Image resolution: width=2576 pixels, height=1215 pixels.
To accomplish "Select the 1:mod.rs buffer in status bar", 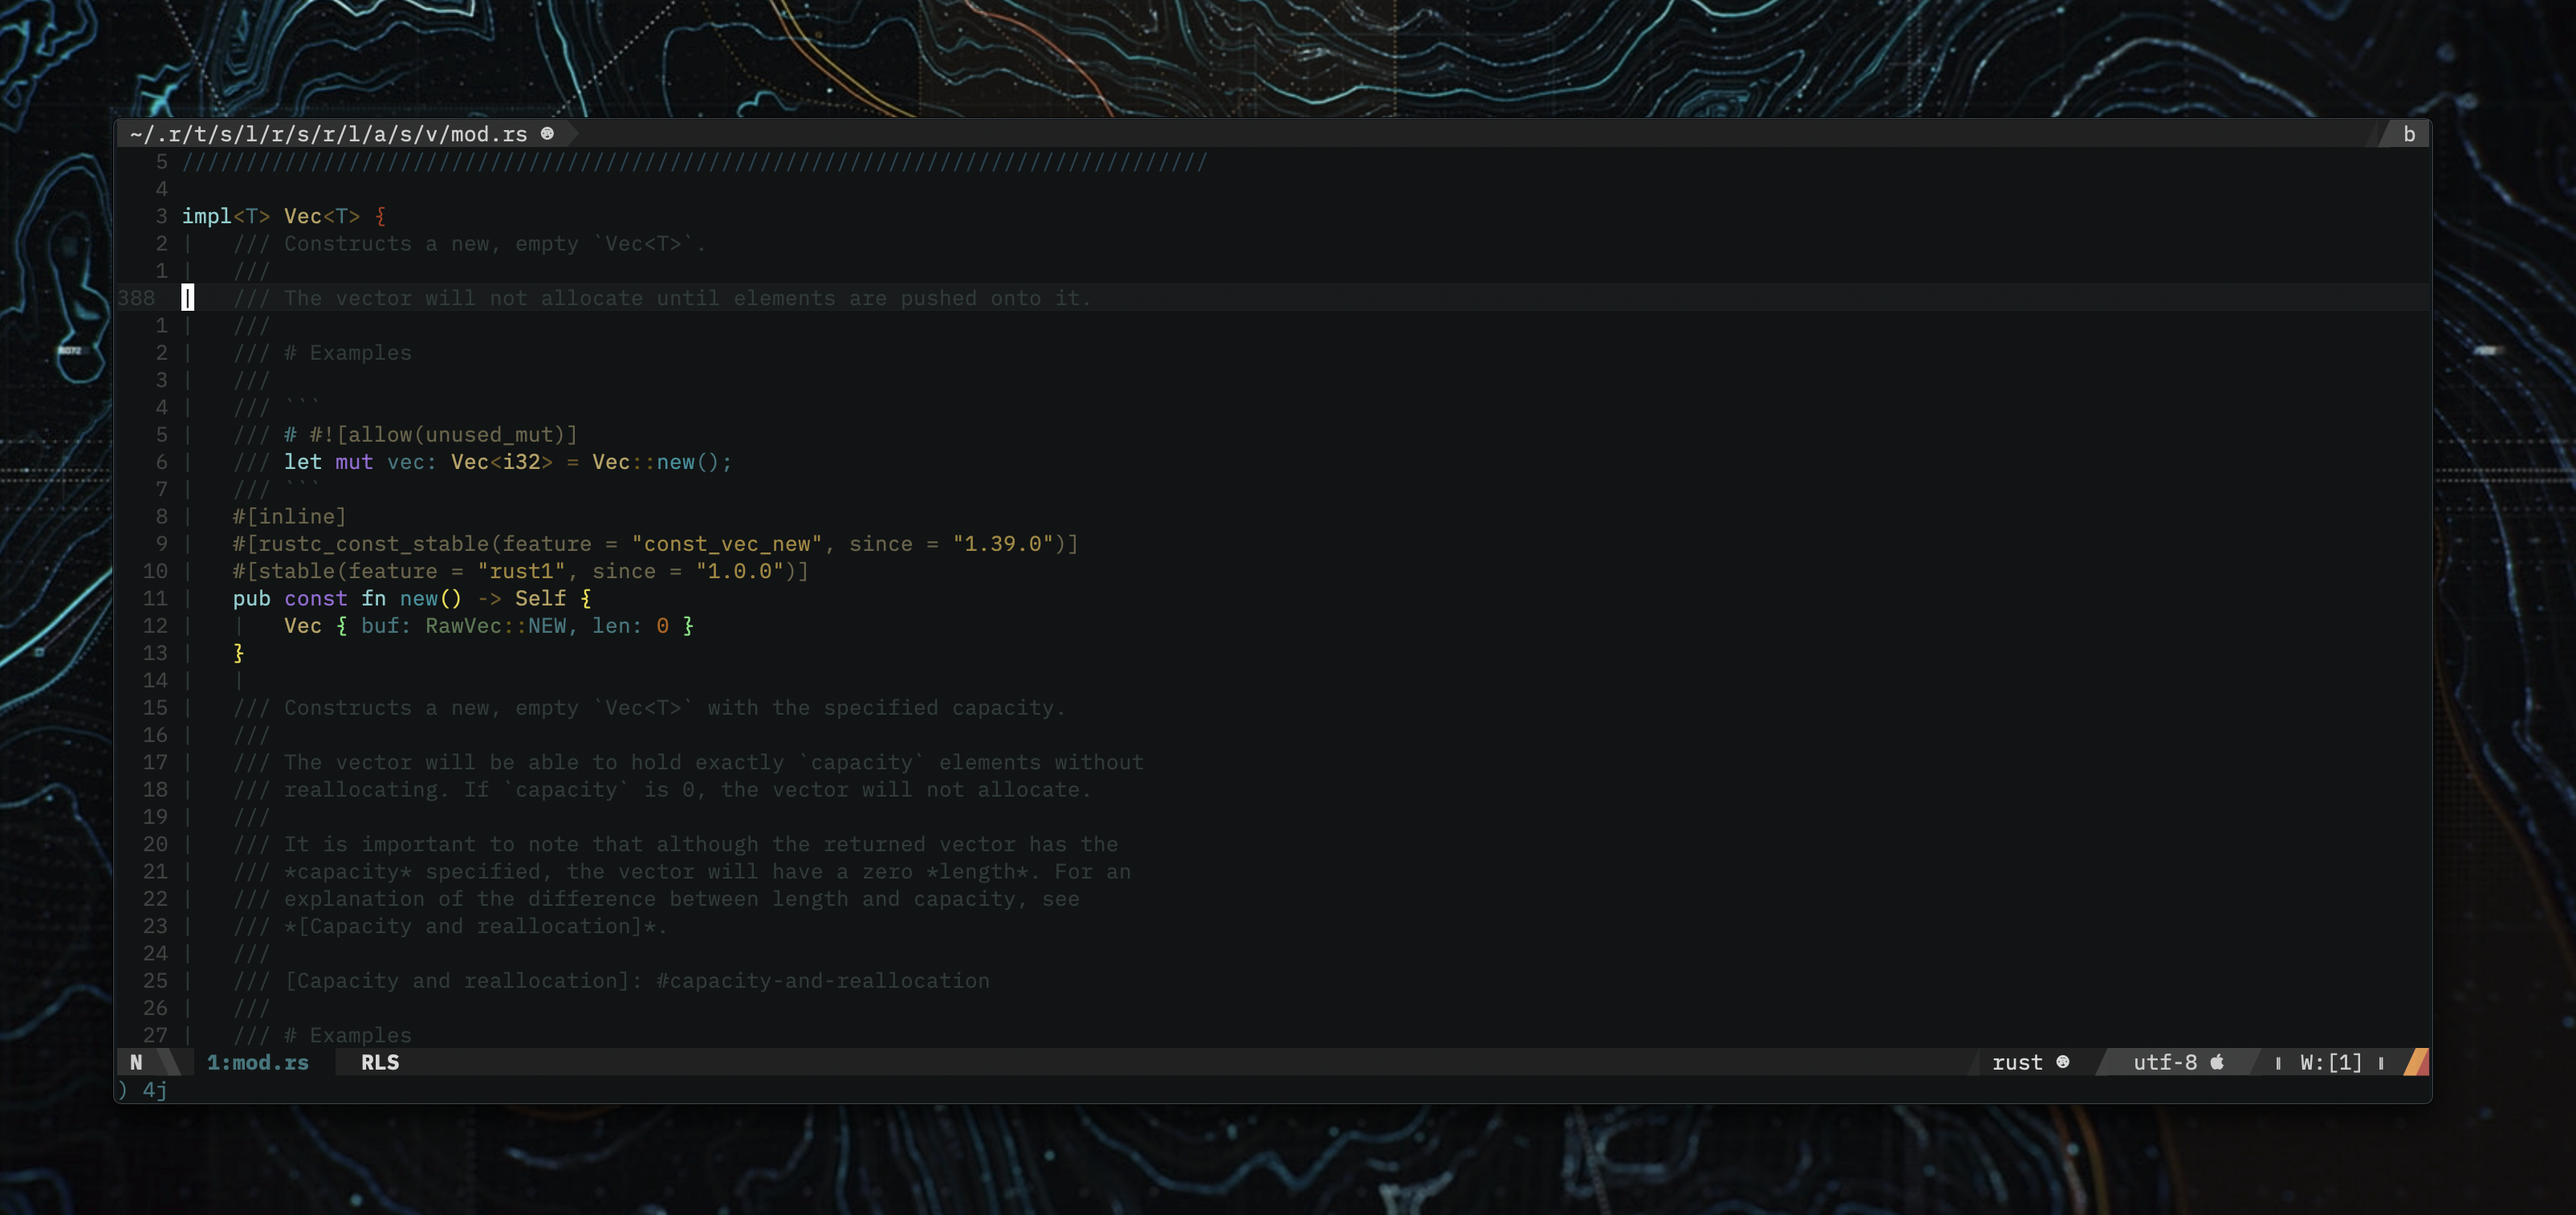I will click(x=258, y=1062).
